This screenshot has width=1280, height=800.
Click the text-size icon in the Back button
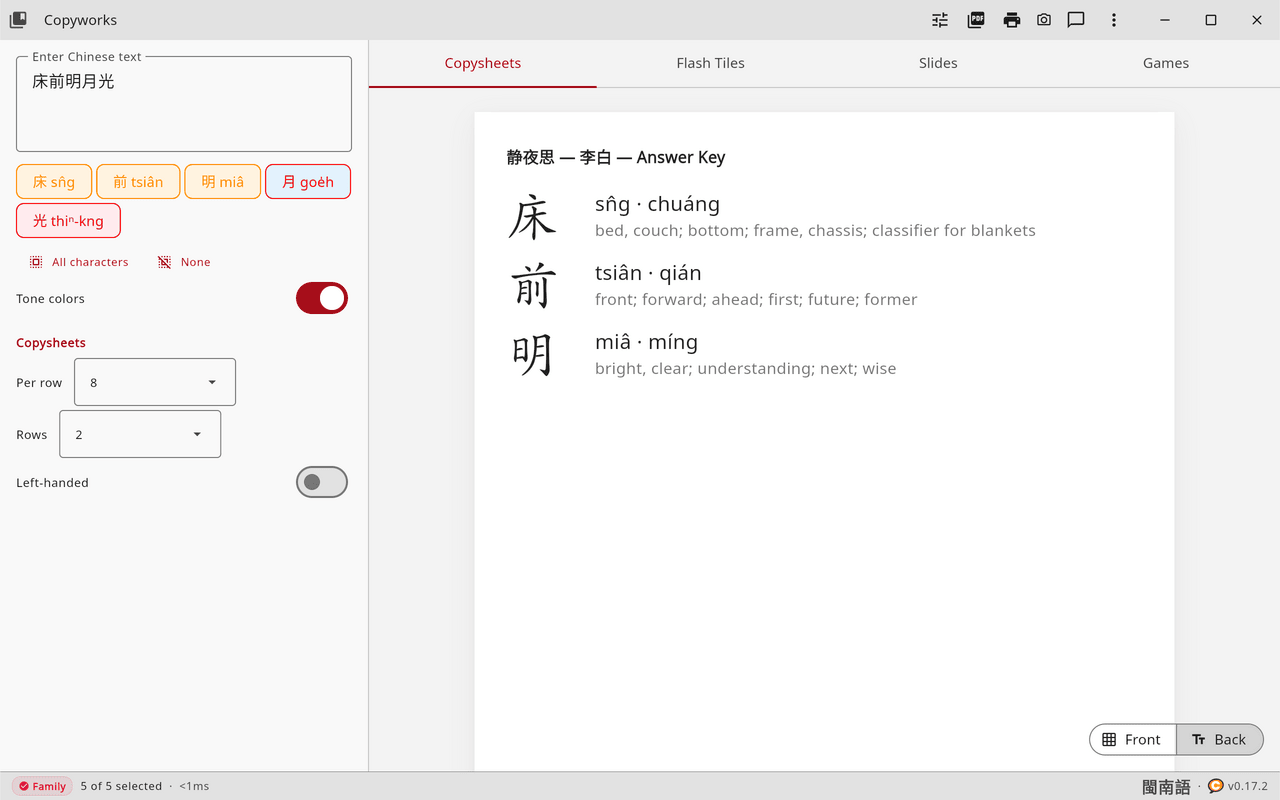point(1198,740)
